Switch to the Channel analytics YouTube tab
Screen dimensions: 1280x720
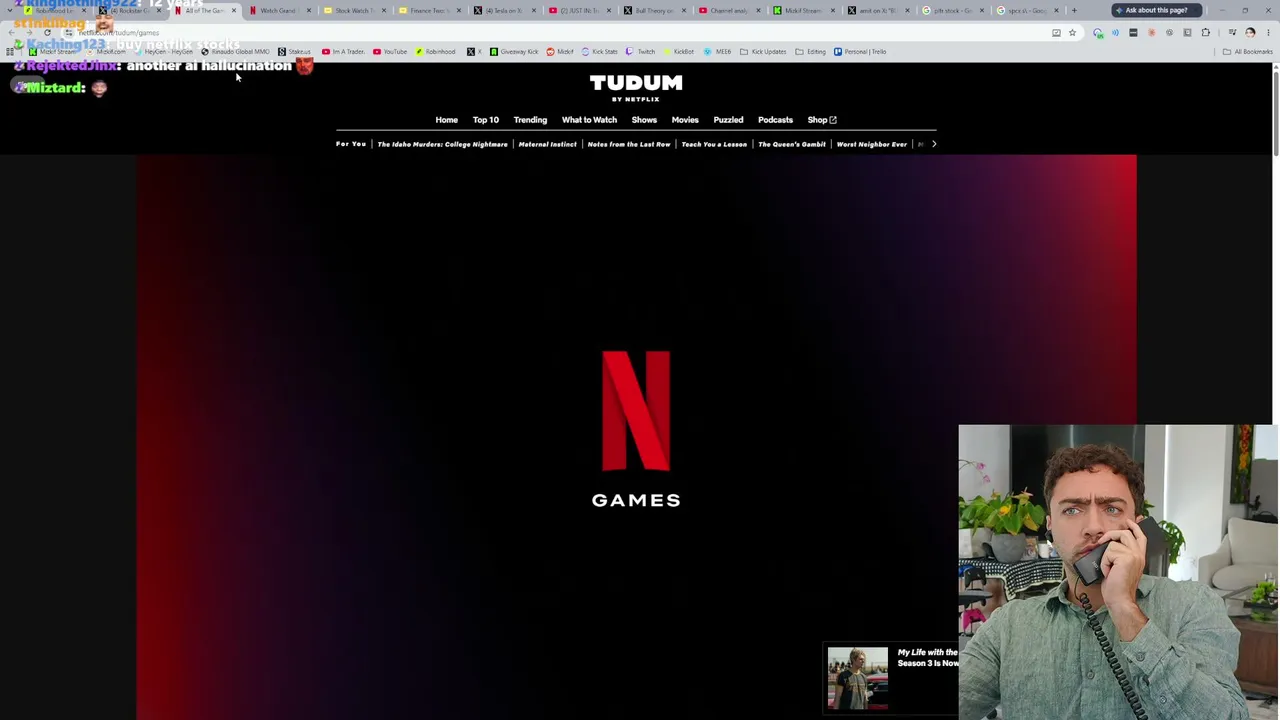point(728,11)
